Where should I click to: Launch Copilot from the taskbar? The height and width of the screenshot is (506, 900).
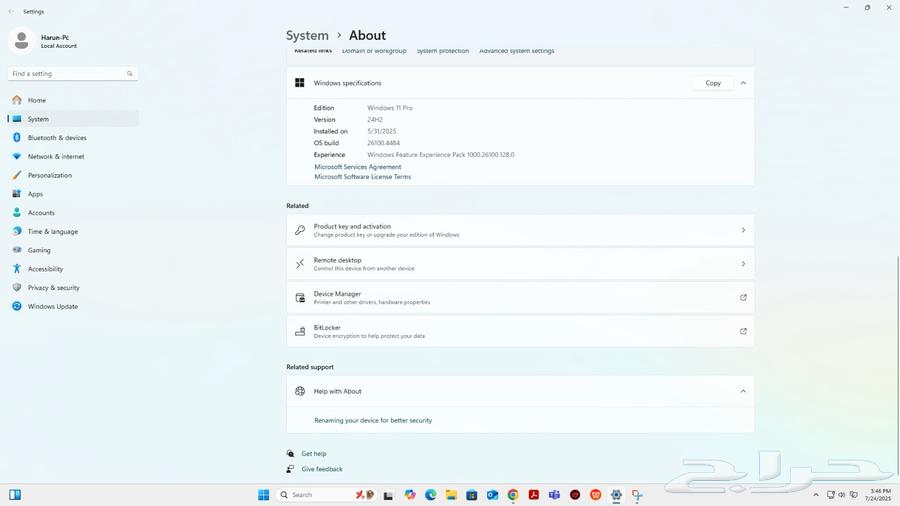(x=410, y=495)
